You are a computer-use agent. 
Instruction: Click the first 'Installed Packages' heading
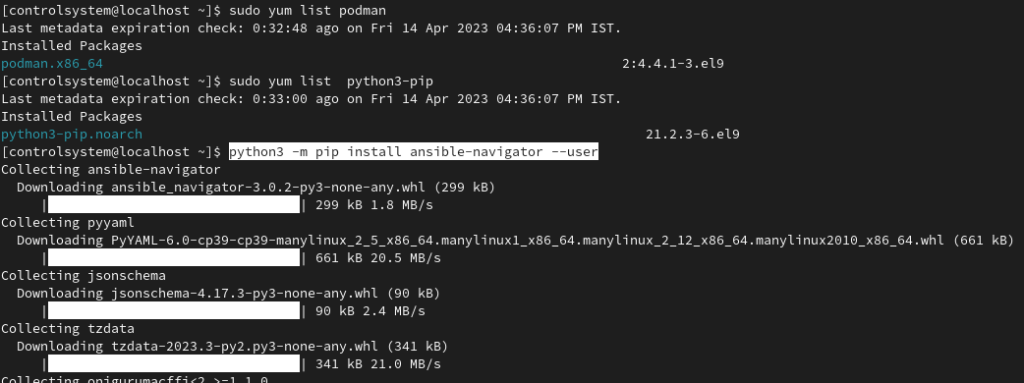(x=71, y=46)
